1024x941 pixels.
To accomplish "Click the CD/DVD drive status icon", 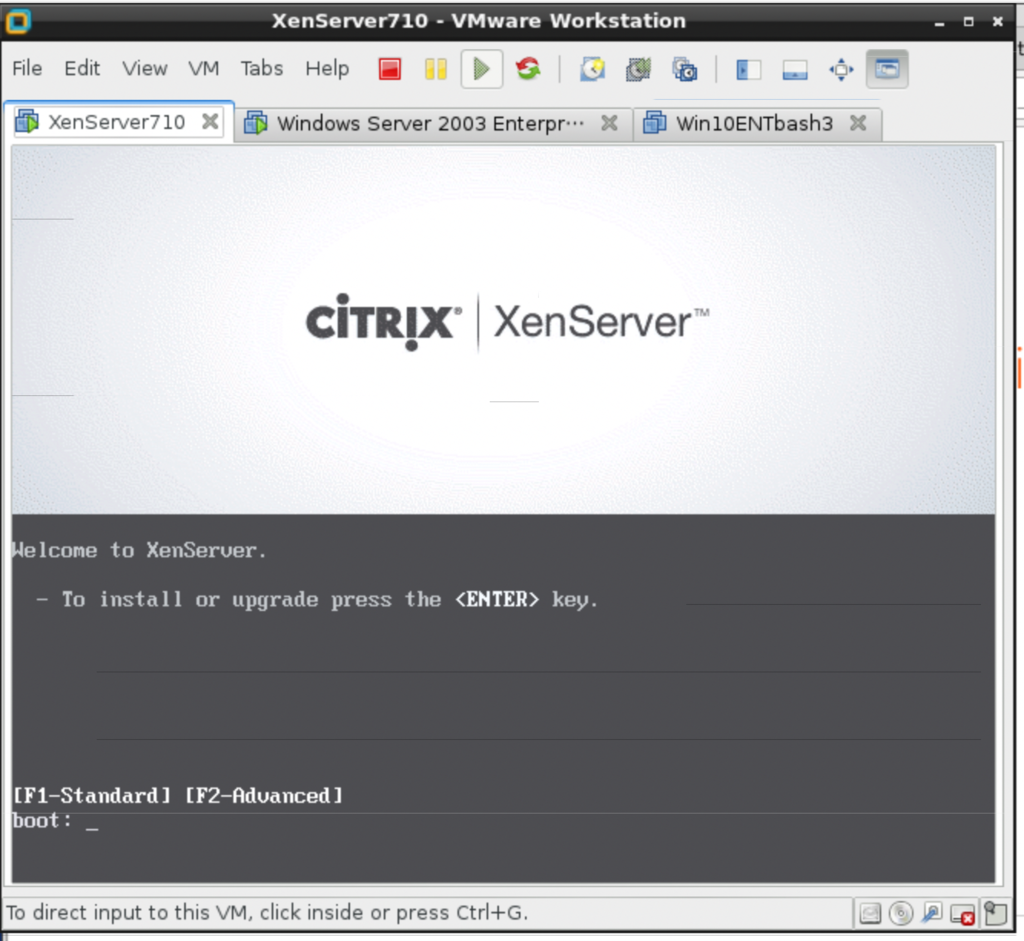I will click(x=901, y=913).
